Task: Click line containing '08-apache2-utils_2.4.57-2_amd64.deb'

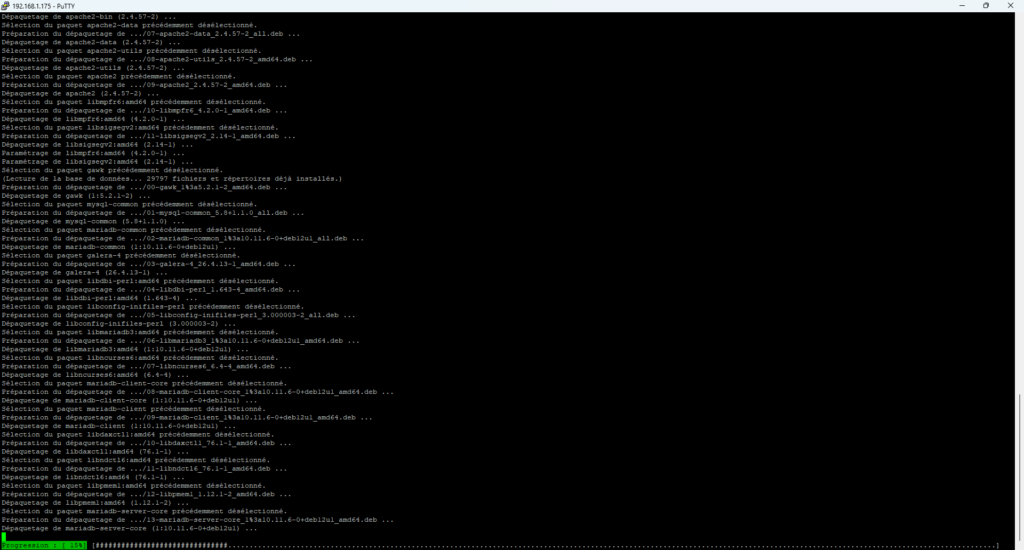Action: 157,59
